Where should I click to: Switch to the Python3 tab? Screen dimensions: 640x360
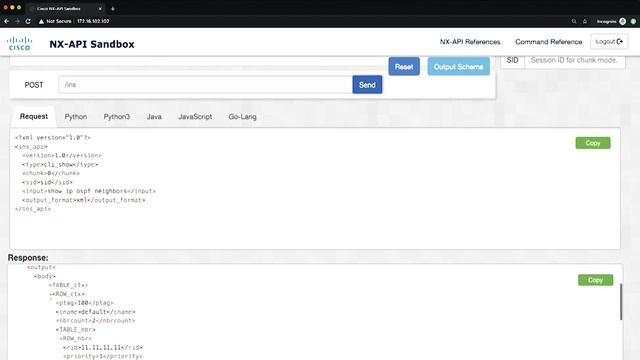[x=116, y=117]
